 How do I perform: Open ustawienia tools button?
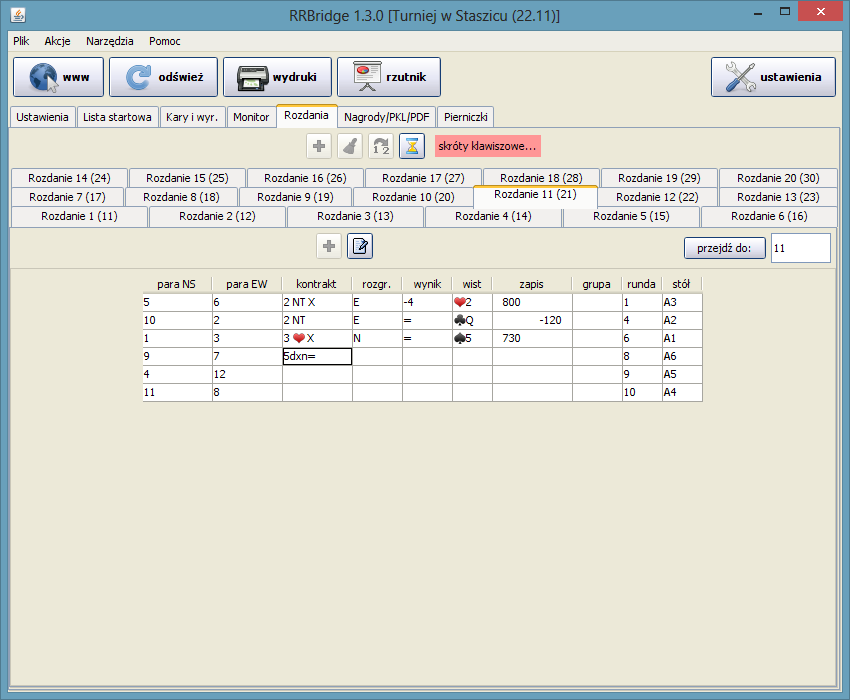773,77
